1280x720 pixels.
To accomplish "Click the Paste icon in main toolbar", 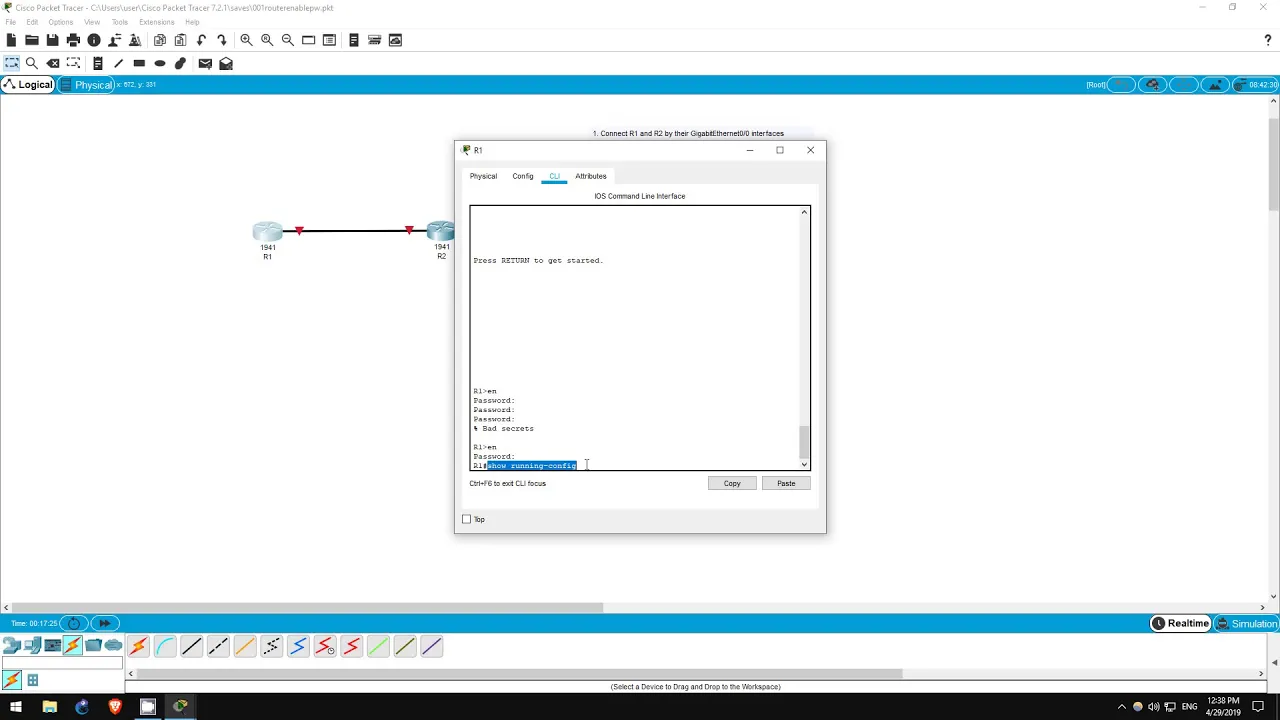I will click(x=180, y=40).
